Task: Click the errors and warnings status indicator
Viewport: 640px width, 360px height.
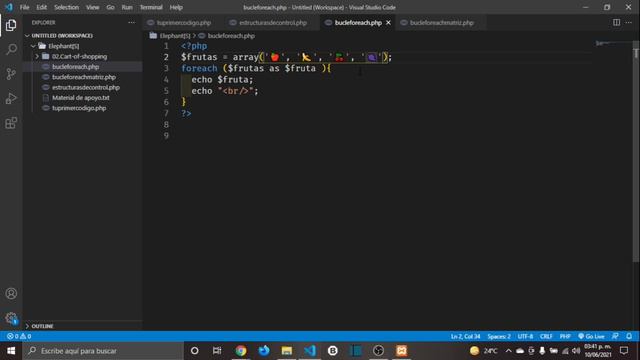Action: point(19,336)
